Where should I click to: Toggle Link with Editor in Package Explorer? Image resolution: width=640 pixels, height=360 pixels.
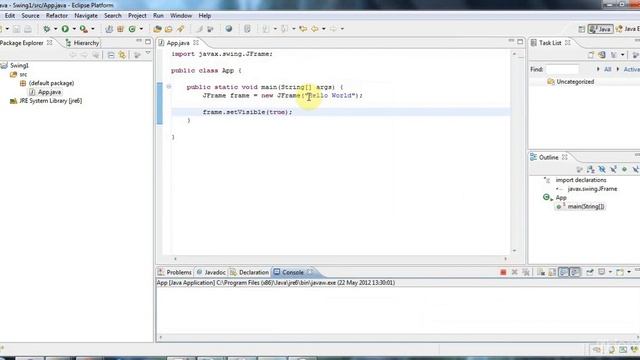tap(122, 55)
